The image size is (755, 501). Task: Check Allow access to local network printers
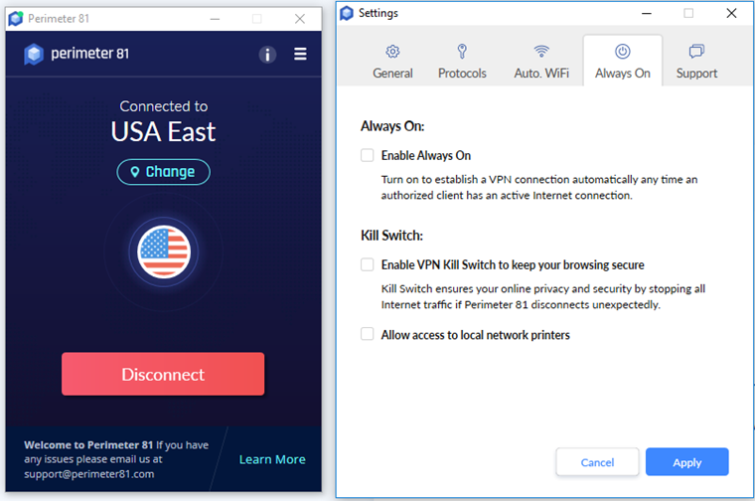click(367, 334)
